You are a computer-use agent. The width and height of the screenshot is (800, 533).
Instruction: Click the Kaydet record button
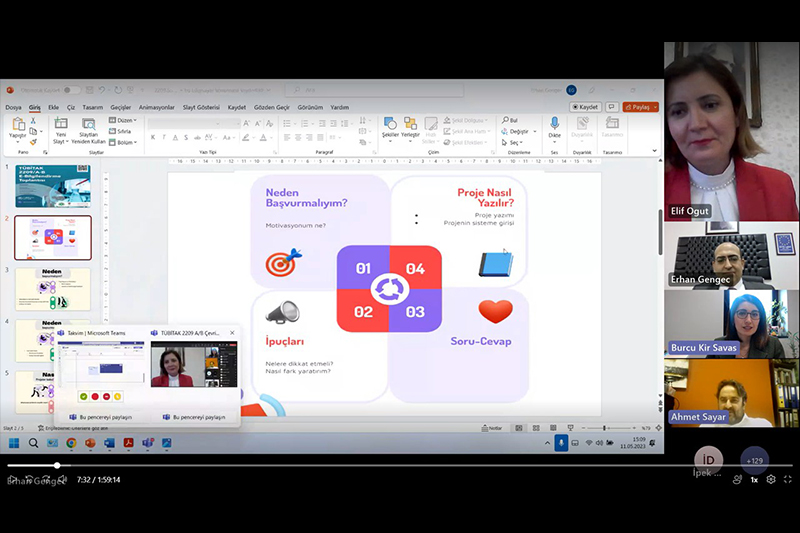[584, 107]
